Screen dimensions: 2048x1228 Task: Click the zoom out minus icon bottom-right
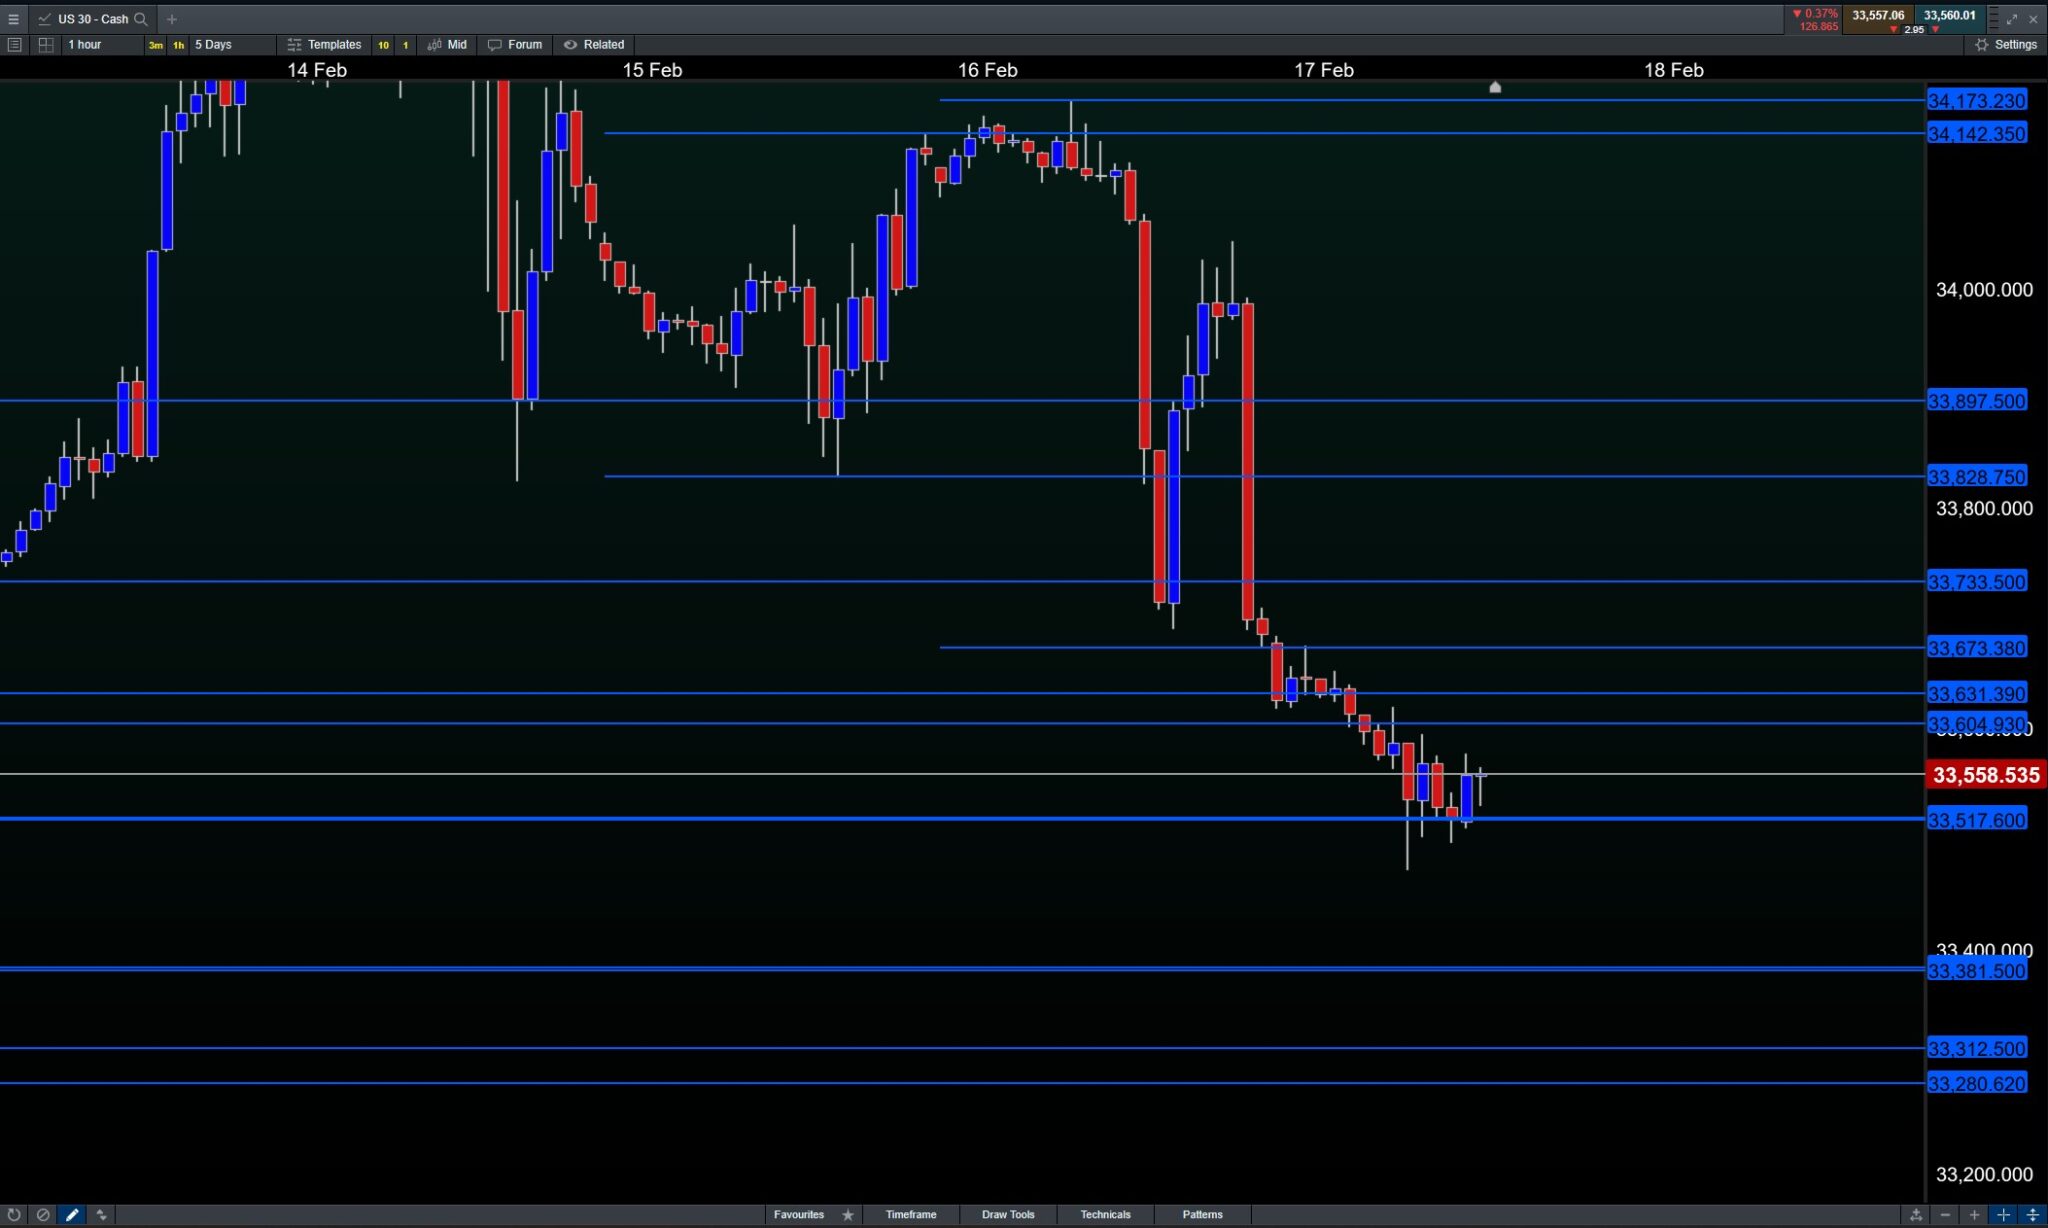[x=1945, y=1215]
